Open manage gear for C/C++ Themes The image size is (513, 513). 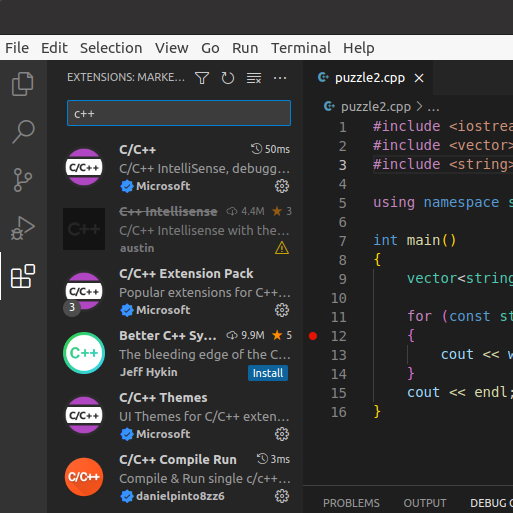[282, 434]
